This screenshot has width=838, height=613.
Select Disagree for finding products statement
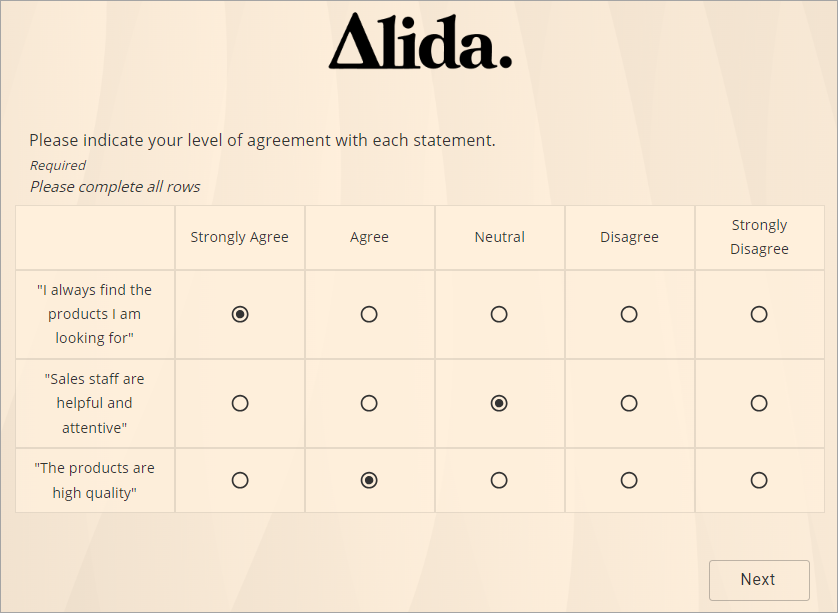coord(629,313)
